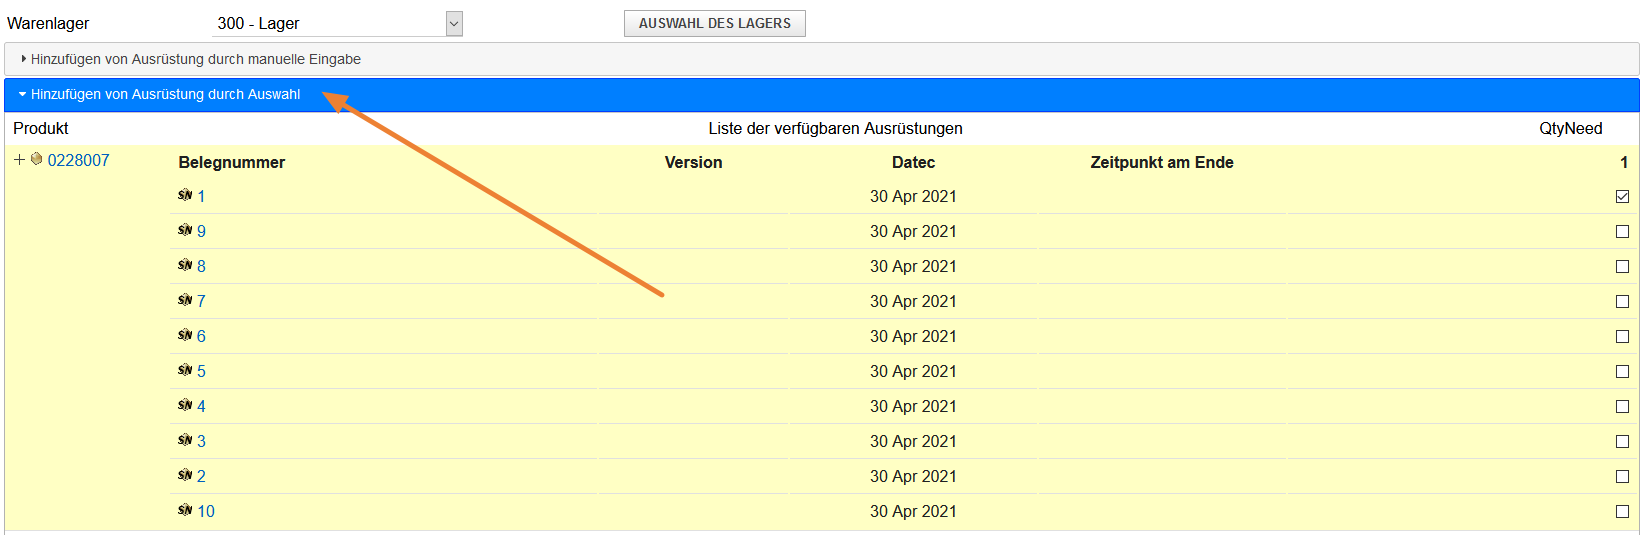Click the SN icon beside serial number 3

click(185, 441)
